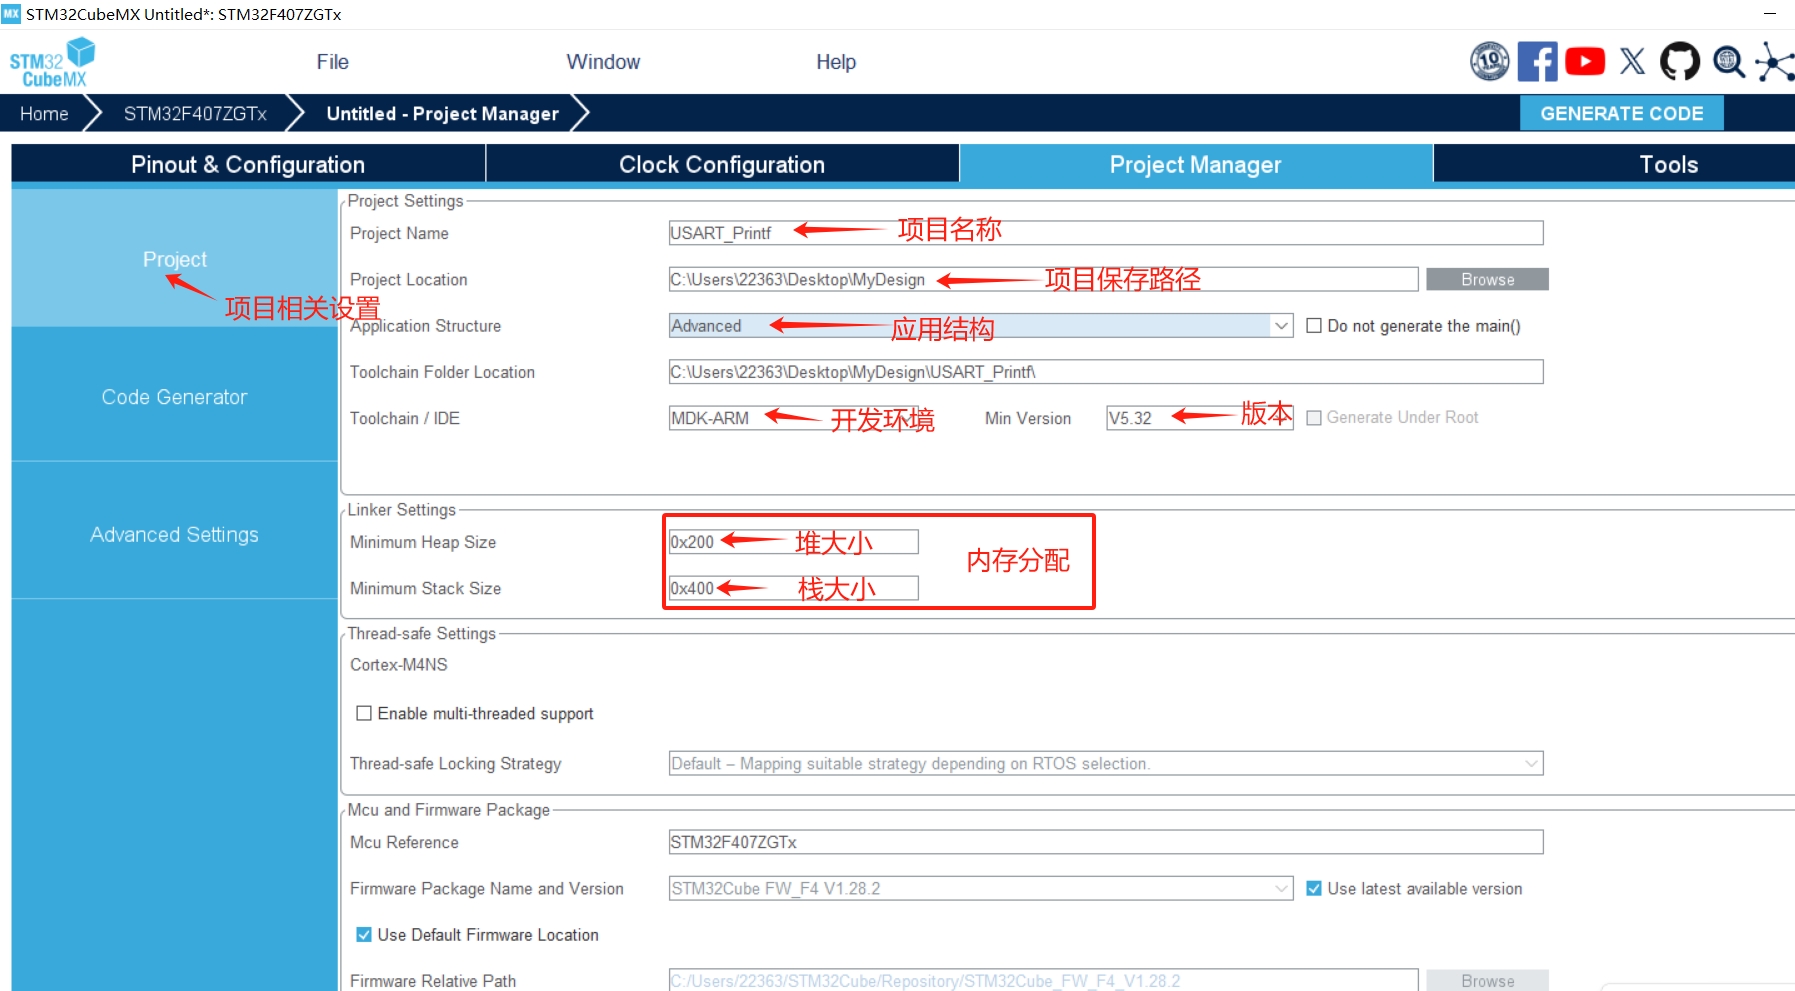This screenshot has height=991, width=1795.
Task: Check 'Do not generate the main()'
Action: click(x=1315, y=325)
